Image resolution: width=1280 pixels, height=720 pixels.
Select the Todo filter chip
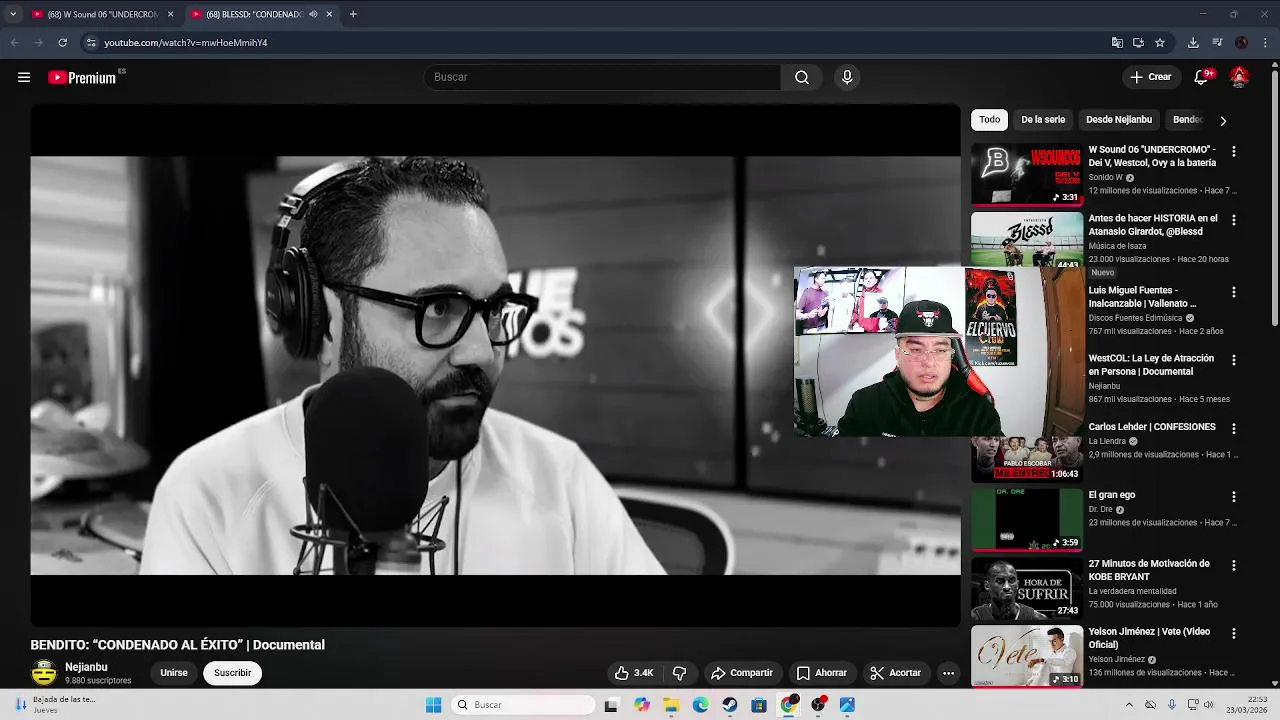click(989, 120)
